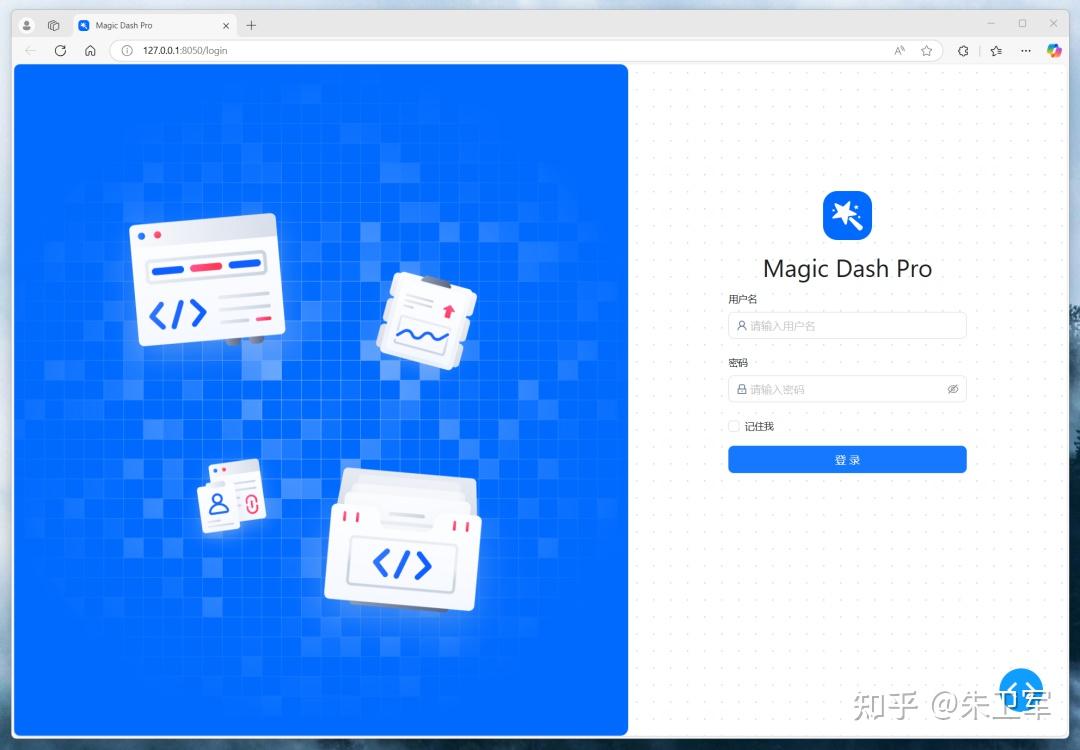Refresh the login page
This screenshot has width=1080, height=750.
[60, 50]
